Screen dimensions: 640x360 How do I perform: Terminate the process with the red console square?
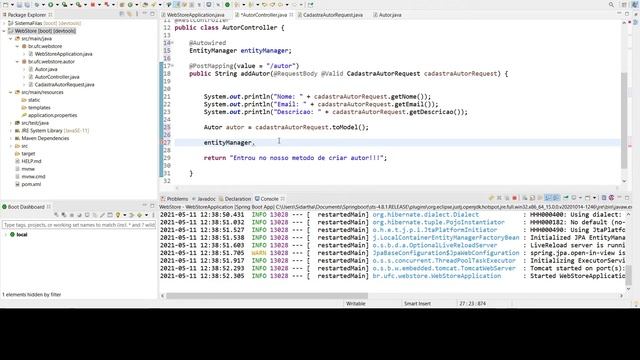514,198
